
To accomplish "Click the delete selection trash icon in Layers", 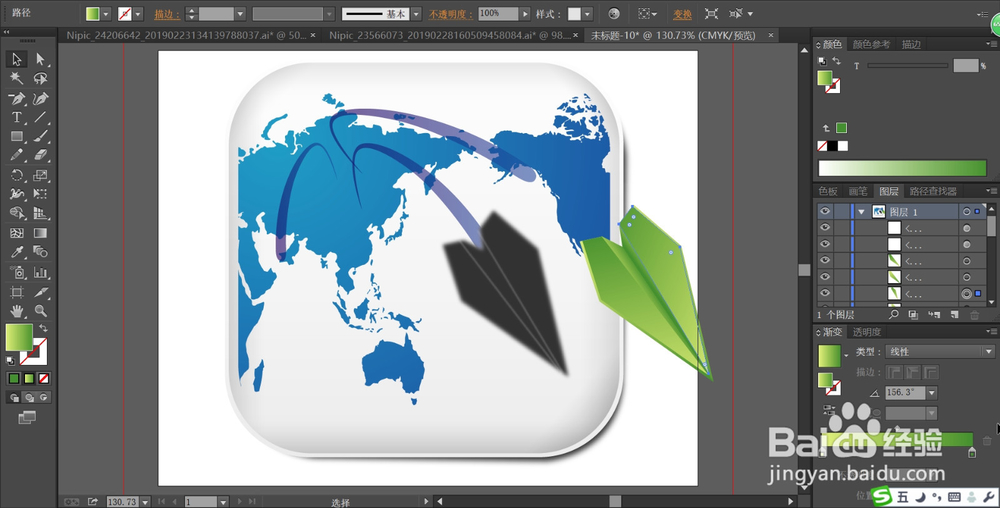I will click(x=974, y=315).
